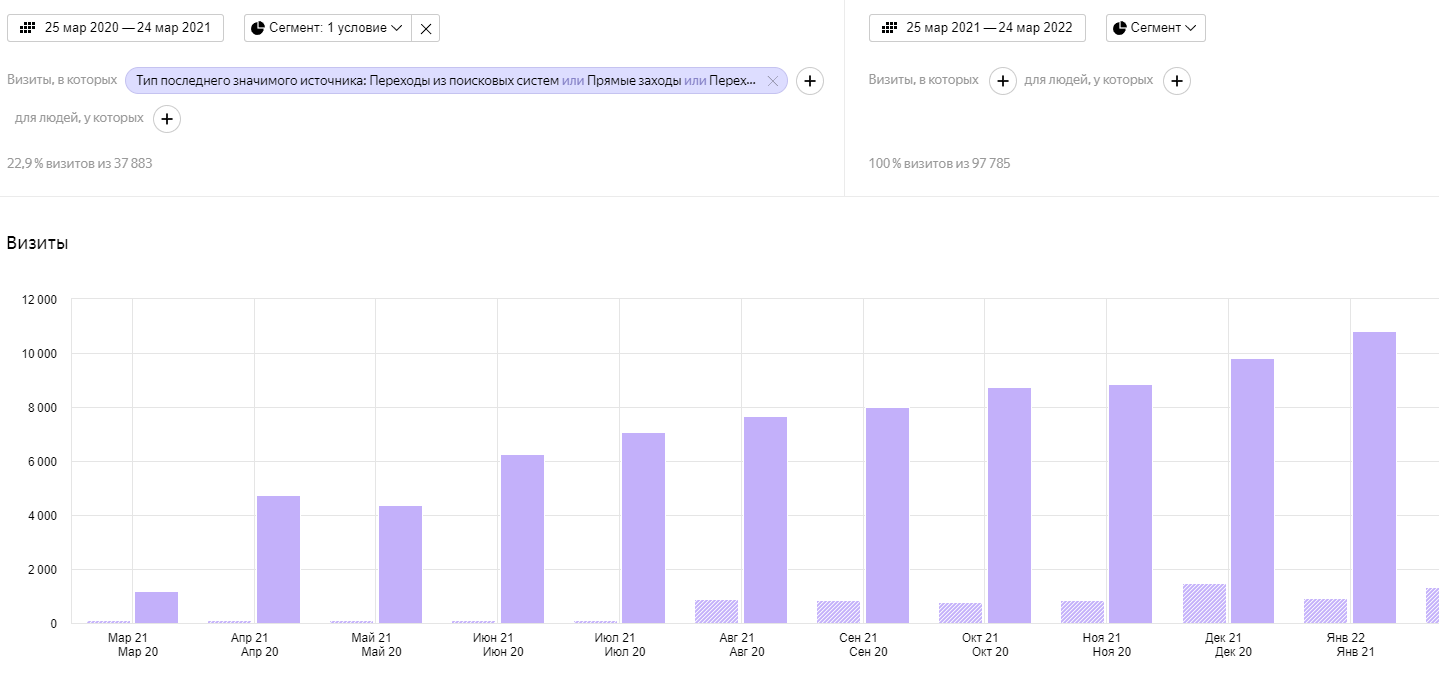Edit the Тип последнего значимого источника filter
The height and width of the screenshot is (691, 1439).
(446, 81)
